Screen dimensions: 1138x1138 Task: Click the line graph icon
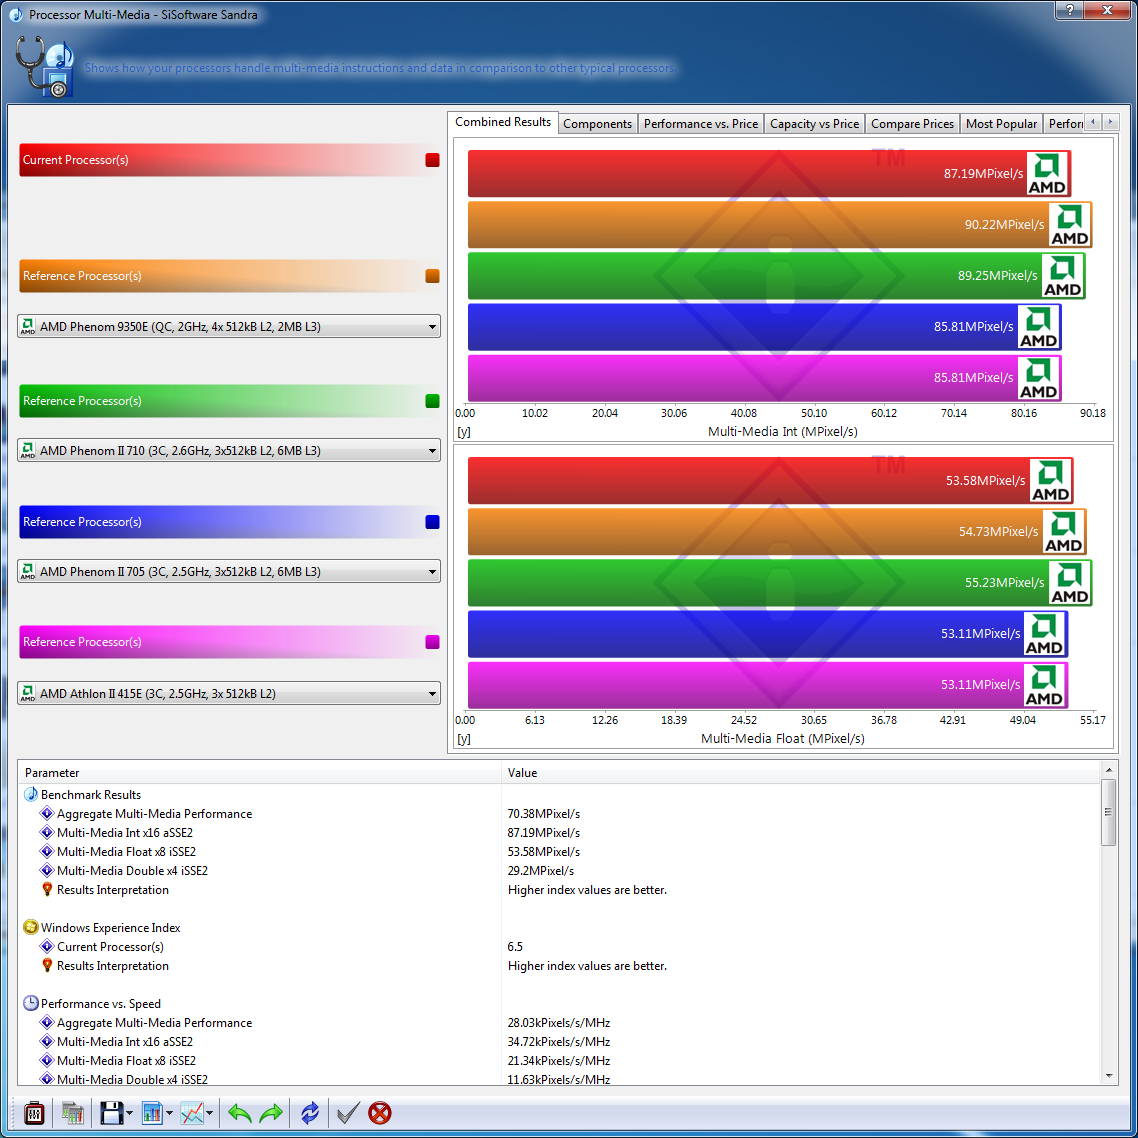192,1113
